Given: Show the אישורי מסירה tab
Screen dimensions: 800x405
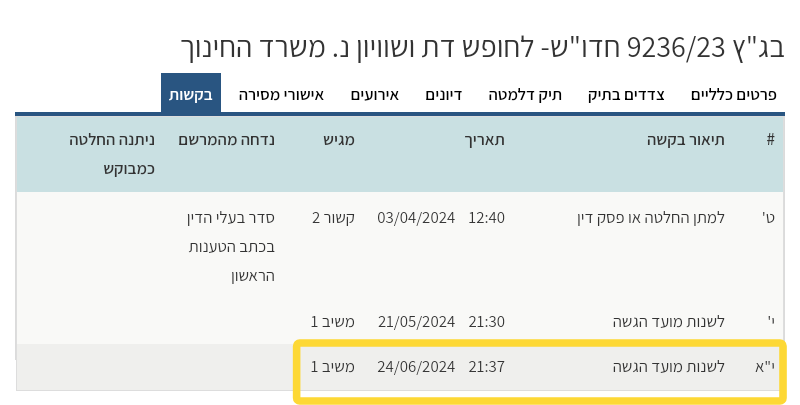Looking at the screenshot, I should pos(281,96).
